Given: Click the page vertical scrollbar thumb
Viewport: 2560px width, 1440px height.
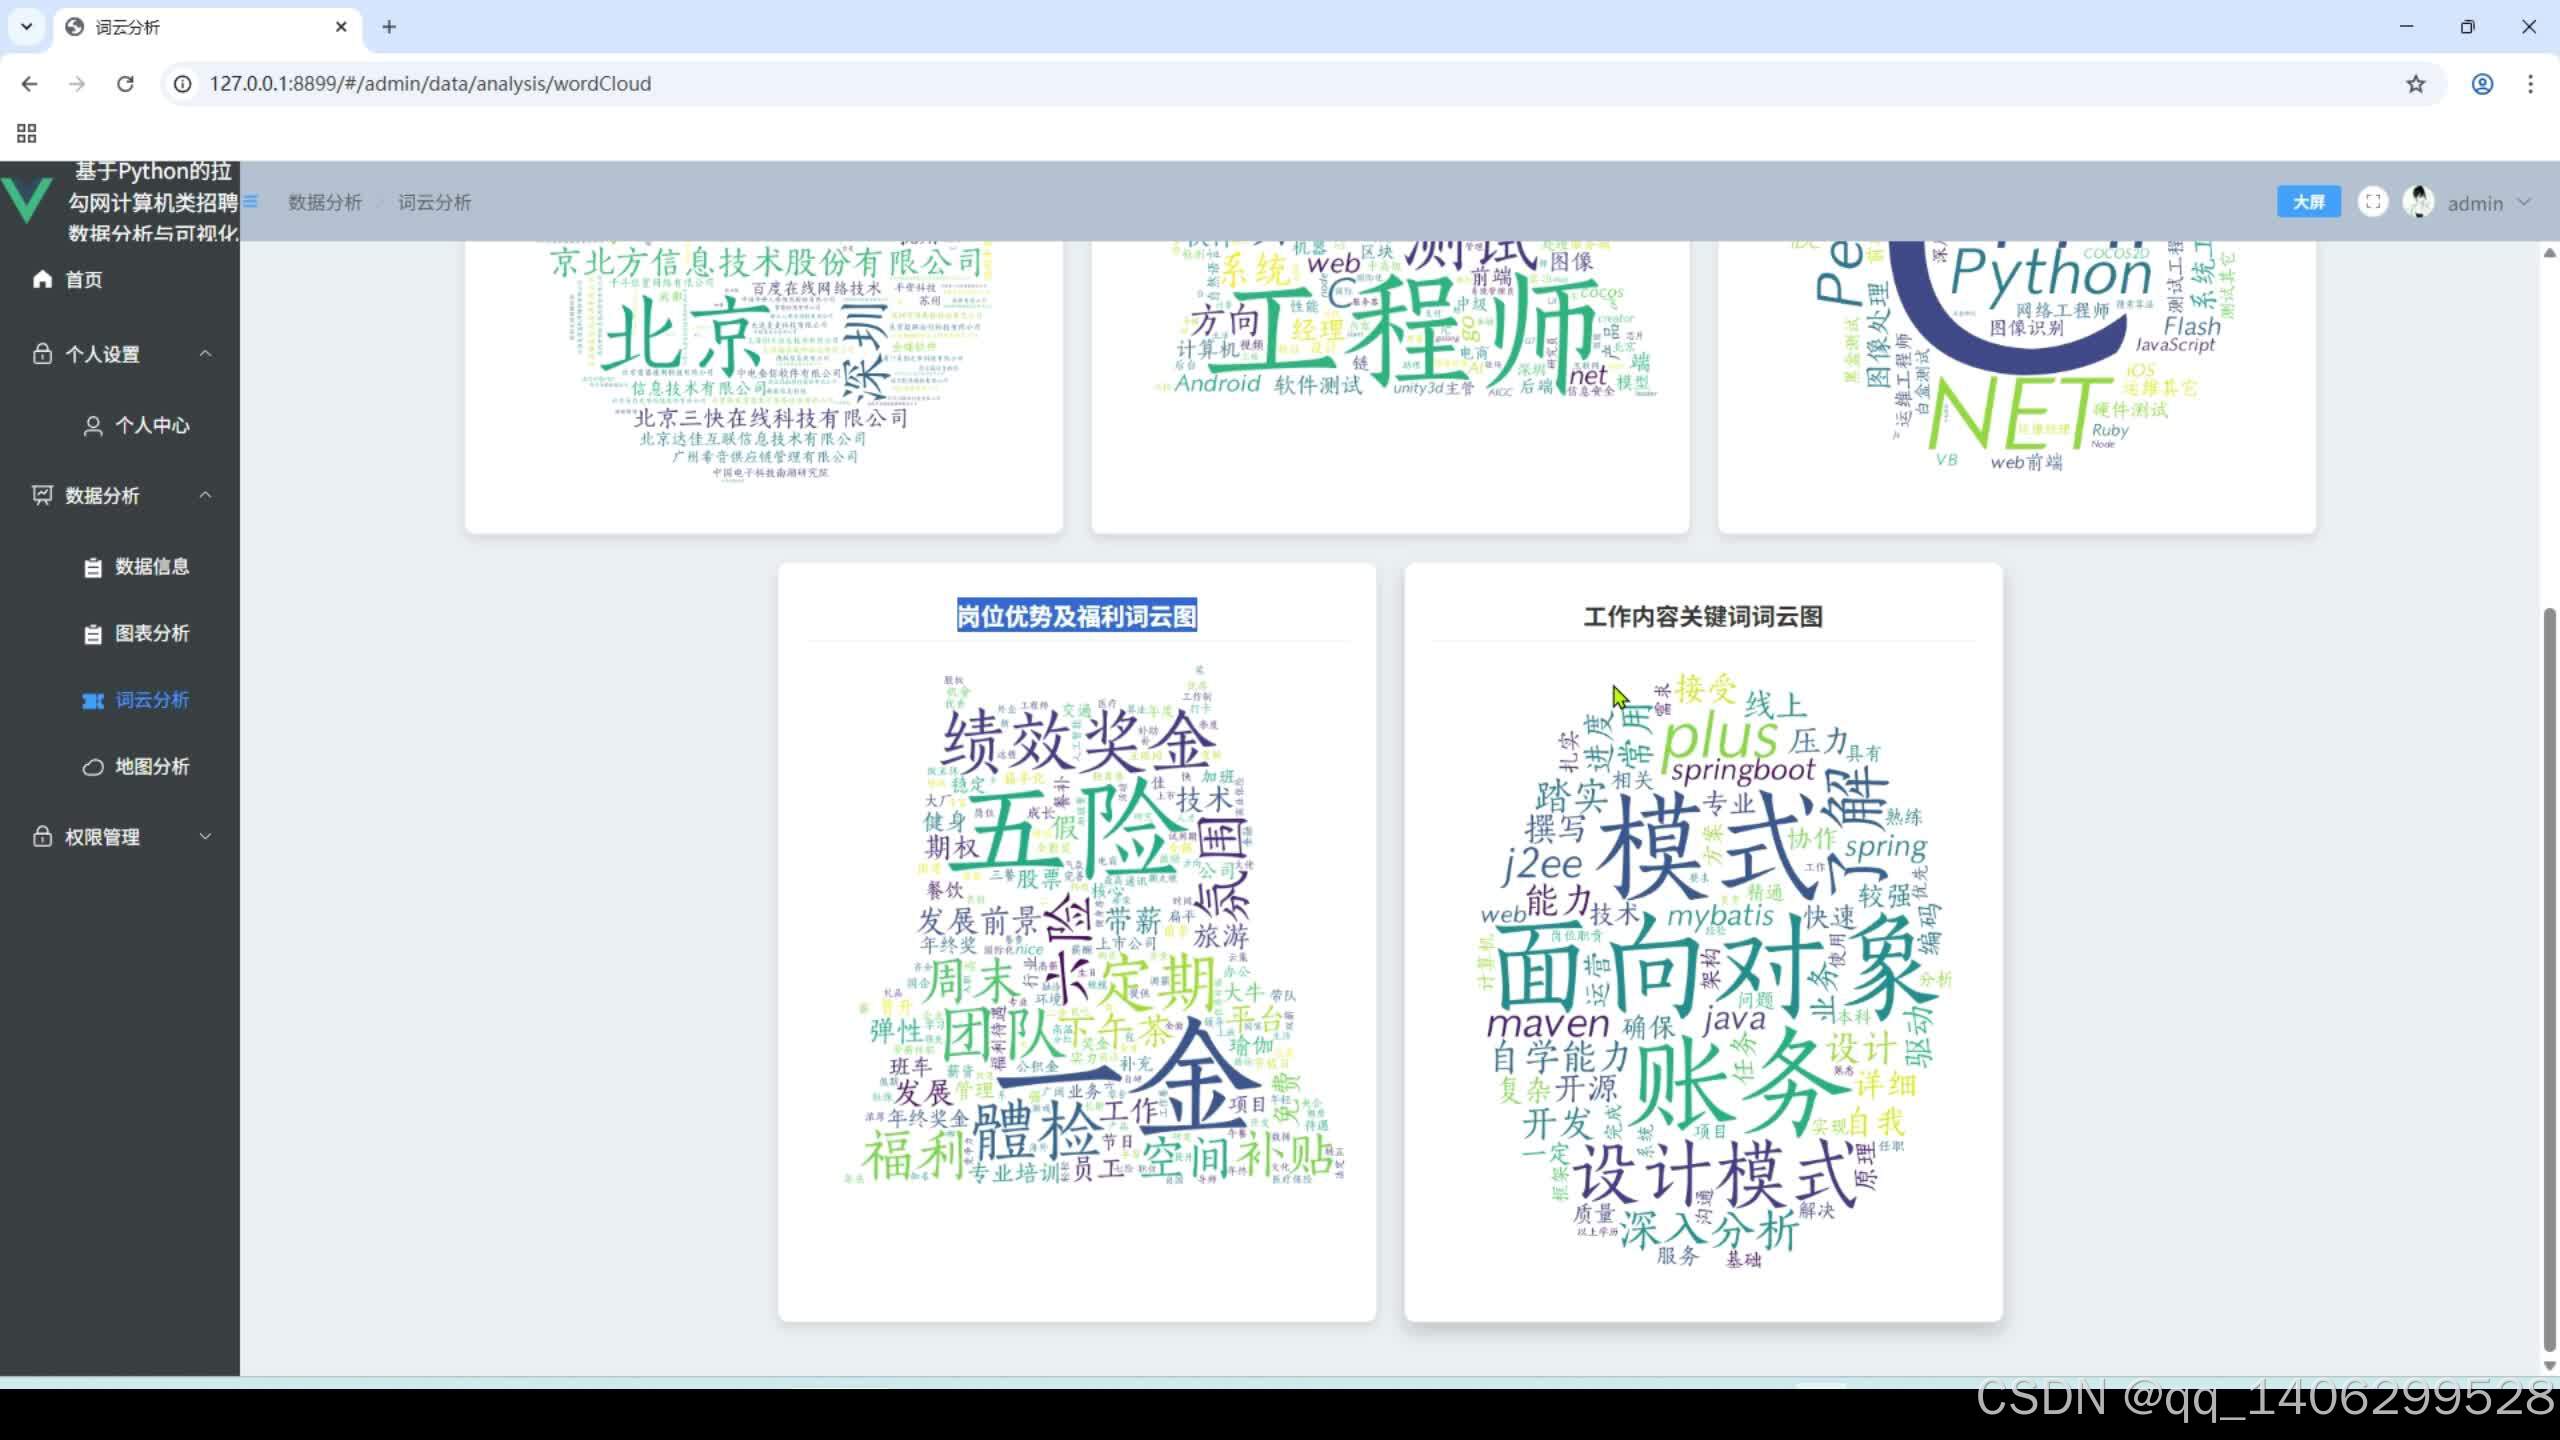Looking at the screenshot, I should coord(2549,978).
